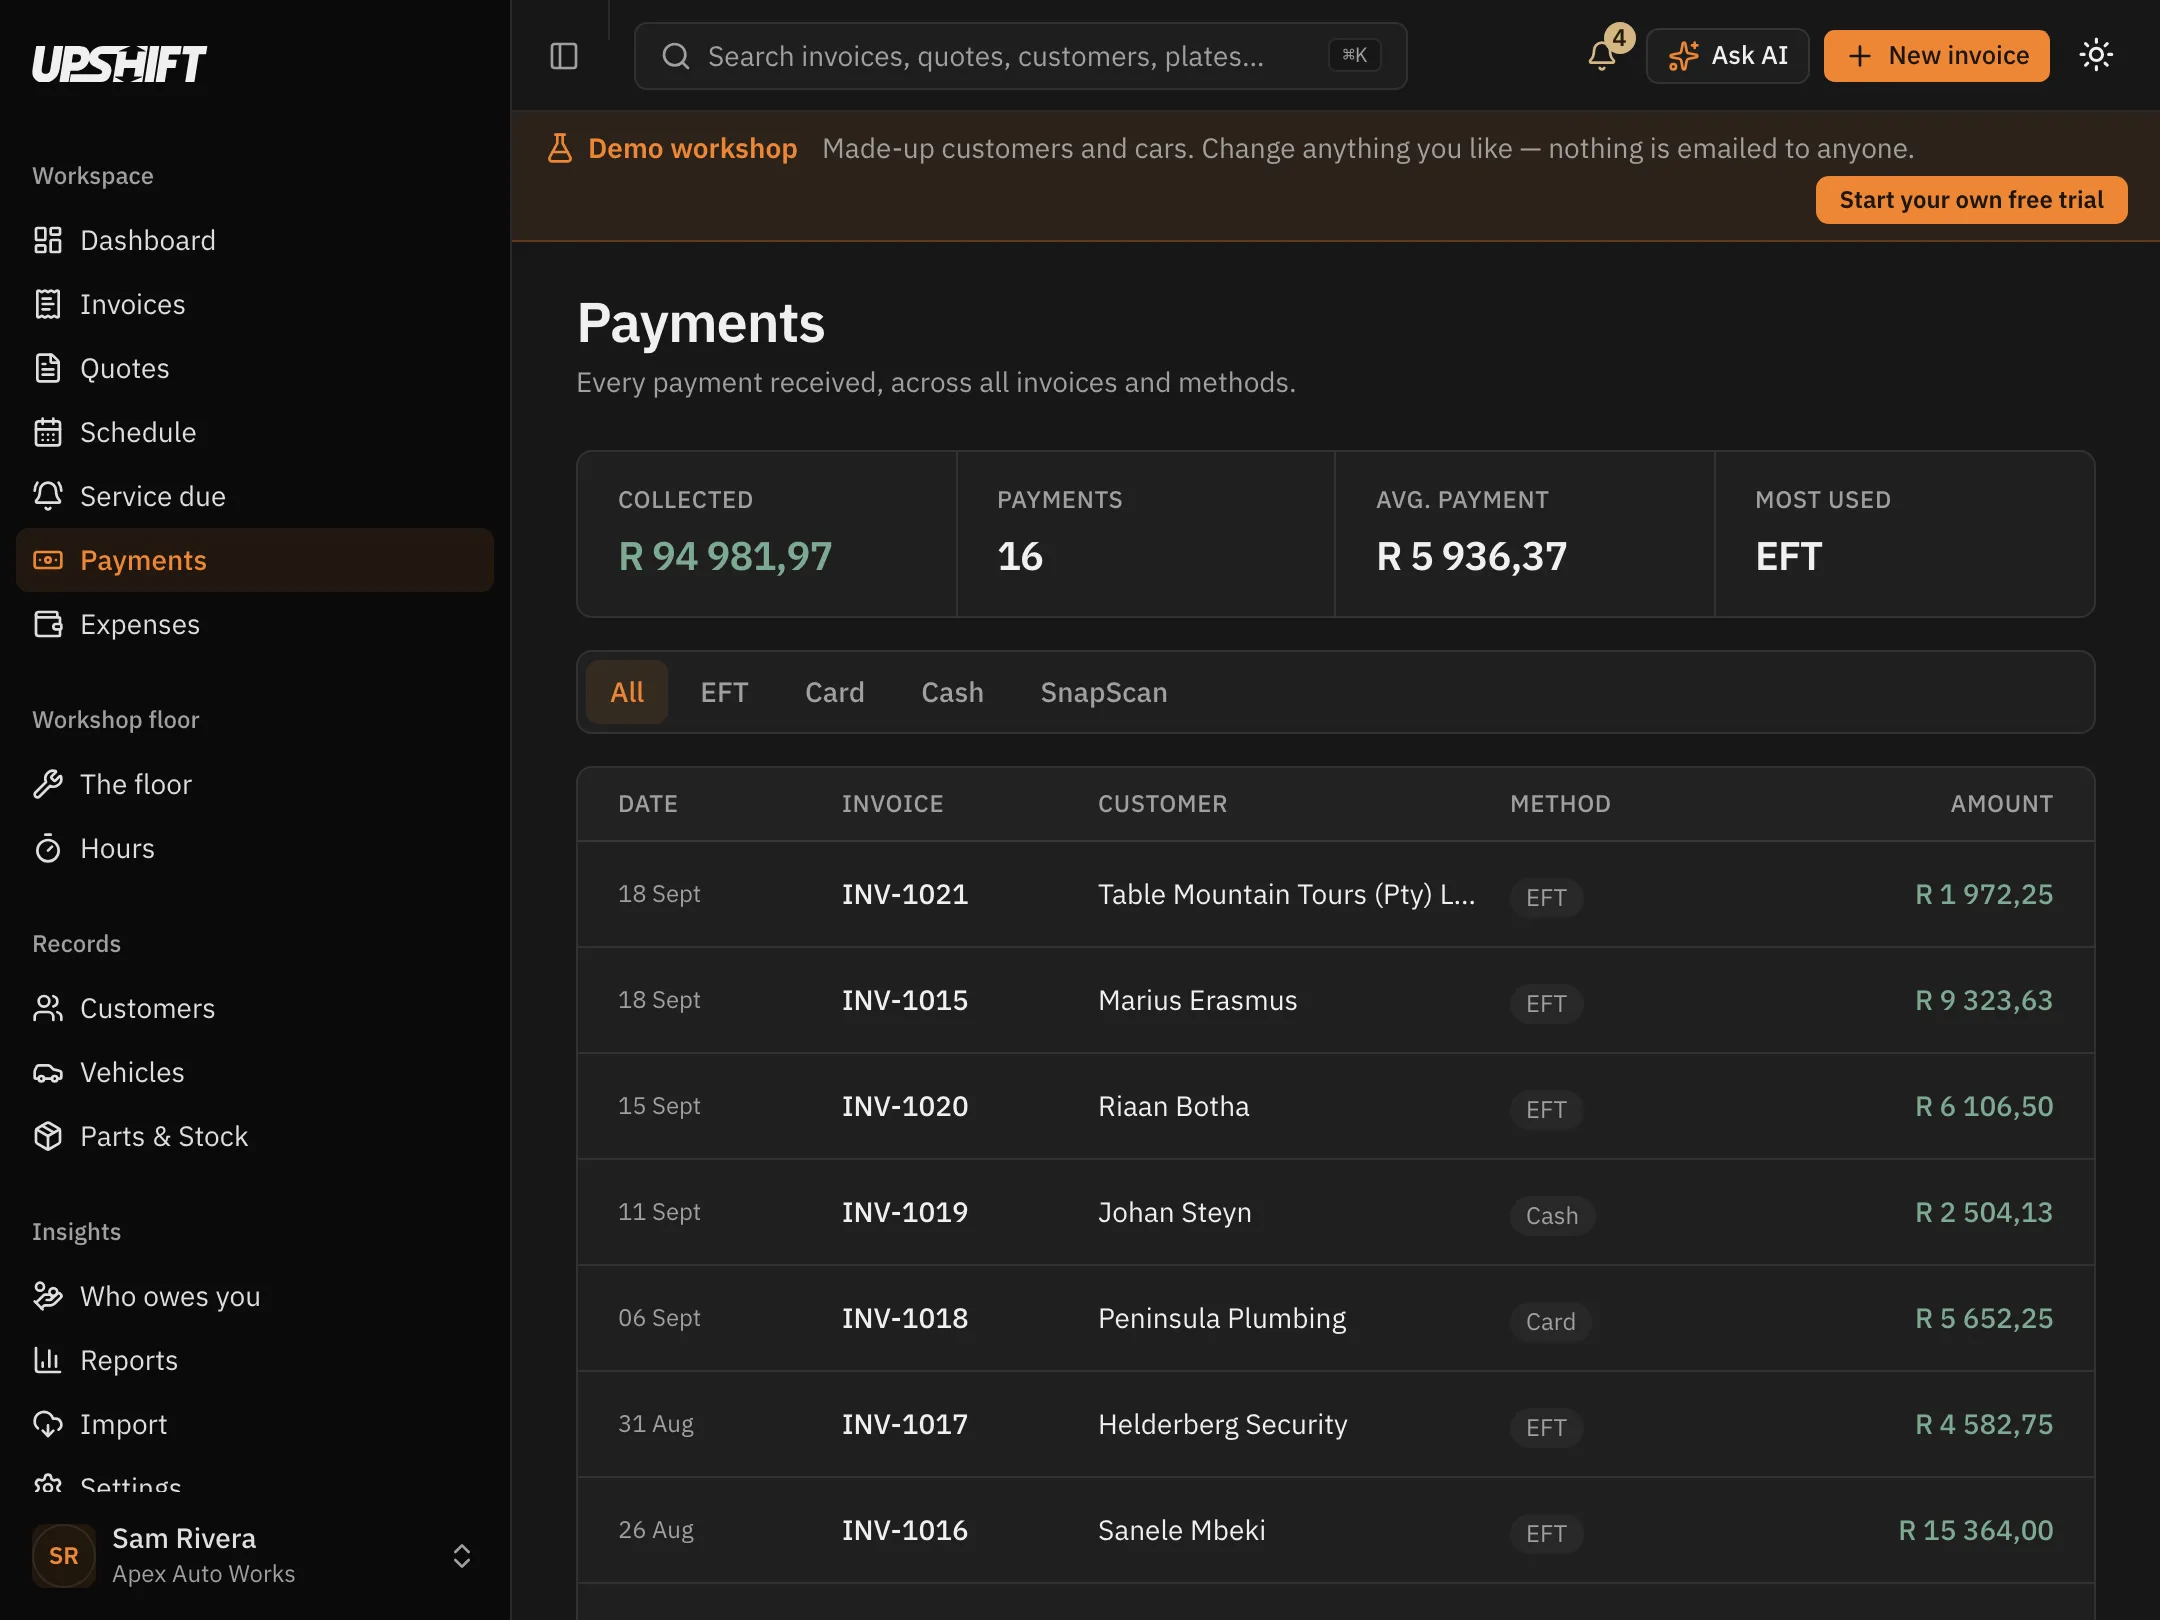This screenshot has height=1620, width=2160.
Task: Open invoice INV-1018
Action: point(905,1318)
